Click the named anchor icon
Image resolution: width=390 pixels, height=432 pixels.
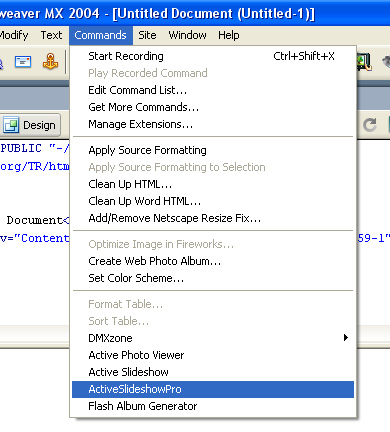[x=50, y=61]
